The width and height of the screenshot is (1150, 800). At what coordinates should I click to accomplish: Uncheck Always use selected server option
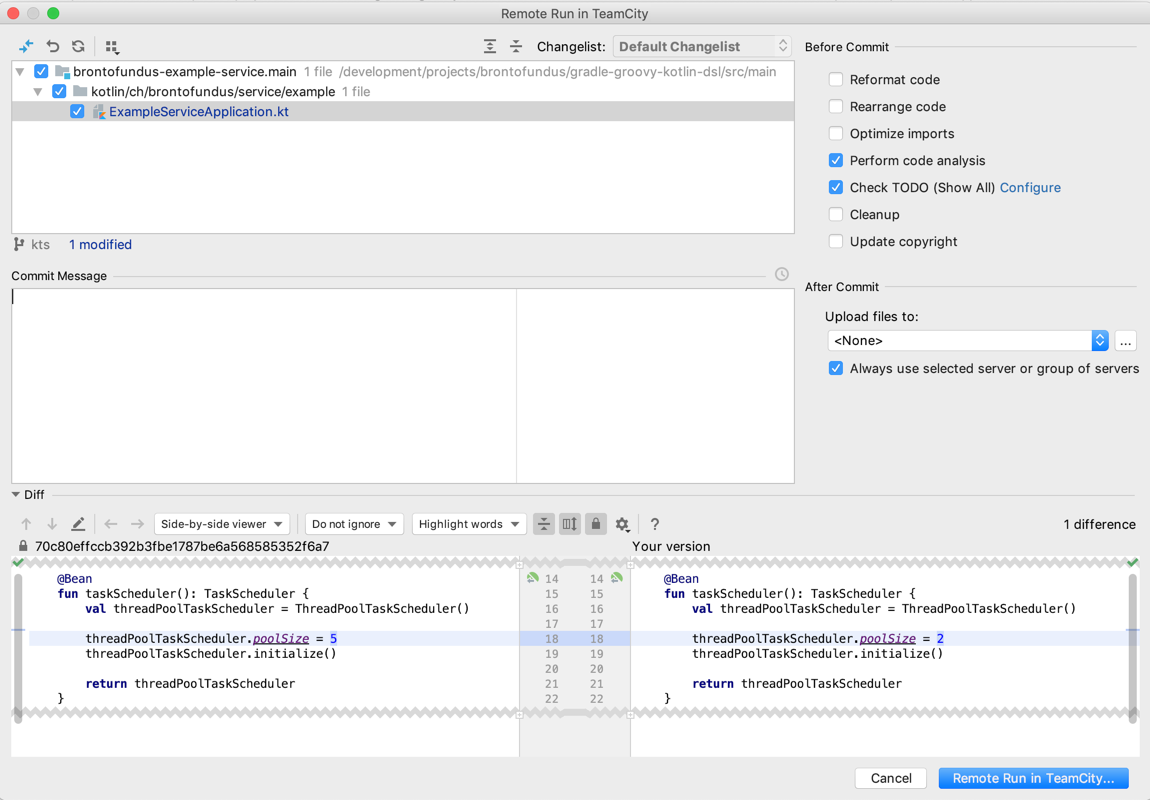(x=835, y=368)
